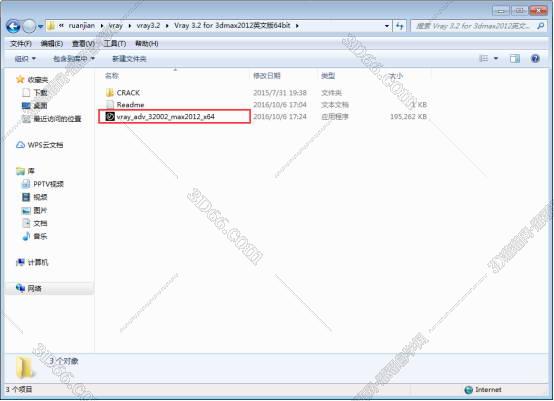Click the Readme file name
Viewport: 554px width, 401px height.
click(130, 105)
